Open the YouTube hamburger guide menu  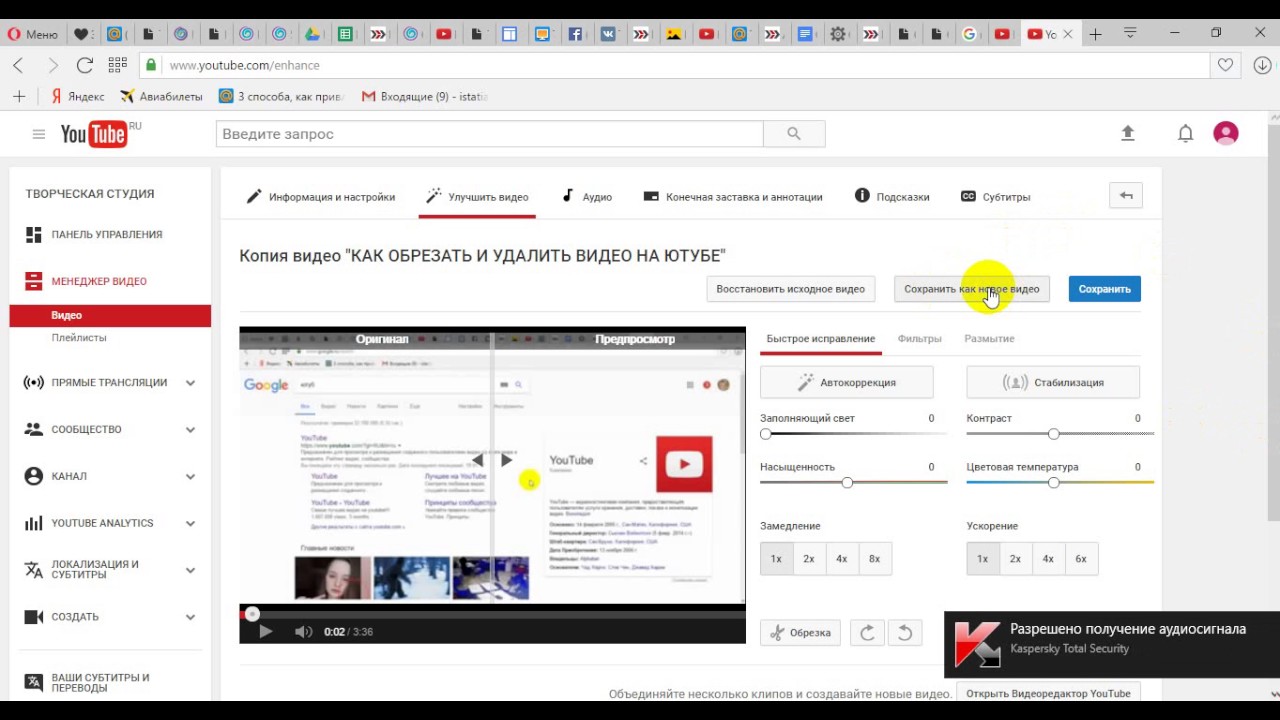click(x=39, y=134)
